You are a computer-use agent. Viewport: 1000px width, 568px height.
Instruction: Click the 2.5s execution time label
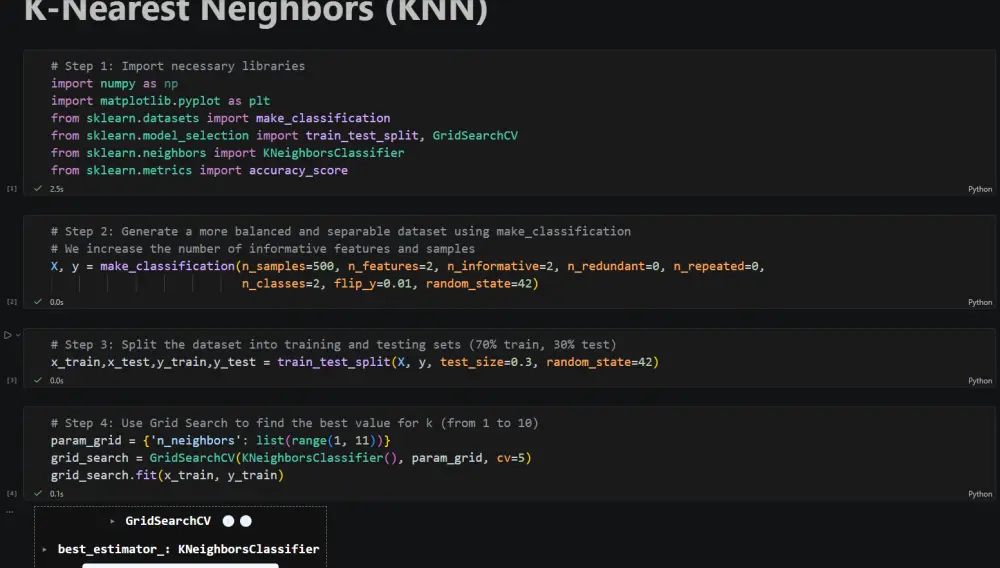(x=57, y=189)
